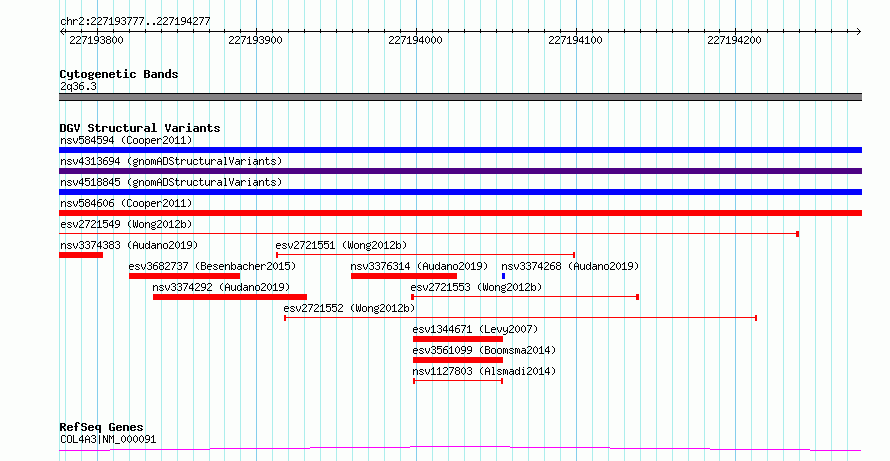Click ruler position 227194100
Image resolution: width=890 pixels, height=461 pixels.
(x=576, y=41)
